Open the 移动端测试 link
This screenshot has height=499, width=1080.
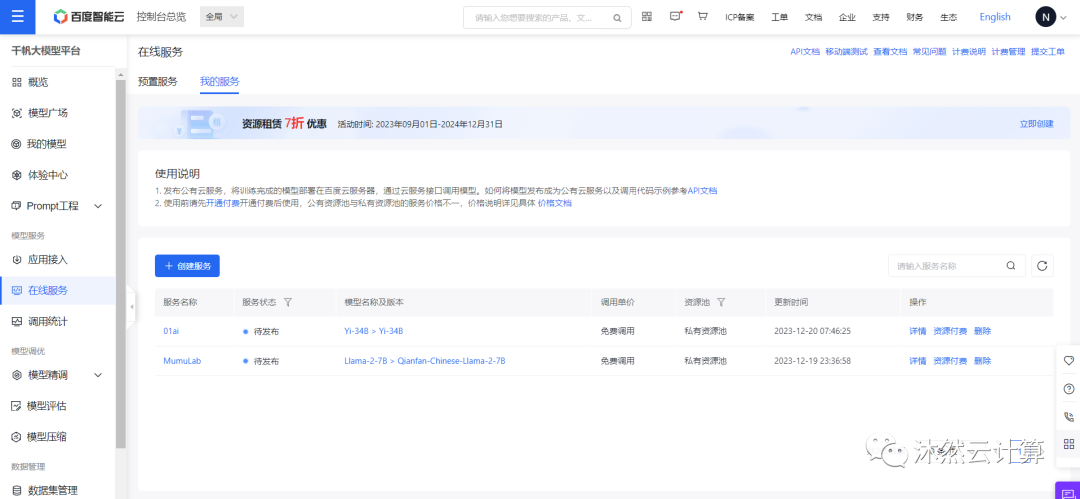[847, 52]
